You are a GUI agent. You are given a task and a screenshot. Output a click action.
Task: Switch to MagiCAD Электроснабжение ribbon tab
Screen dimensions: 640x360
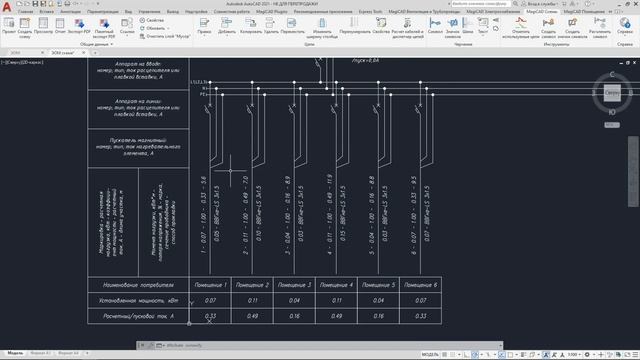(x=493, y=12)
